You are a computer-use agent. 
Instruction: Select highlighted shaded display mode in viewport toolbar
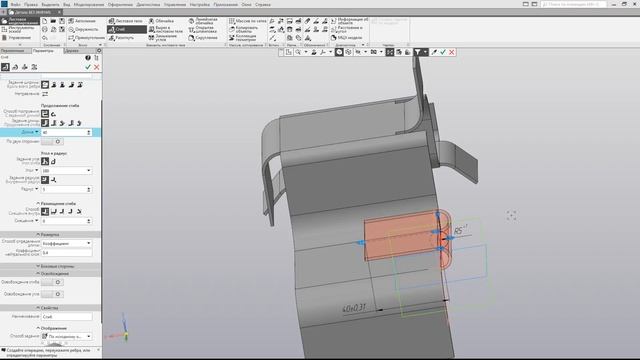tap(339, 52)
